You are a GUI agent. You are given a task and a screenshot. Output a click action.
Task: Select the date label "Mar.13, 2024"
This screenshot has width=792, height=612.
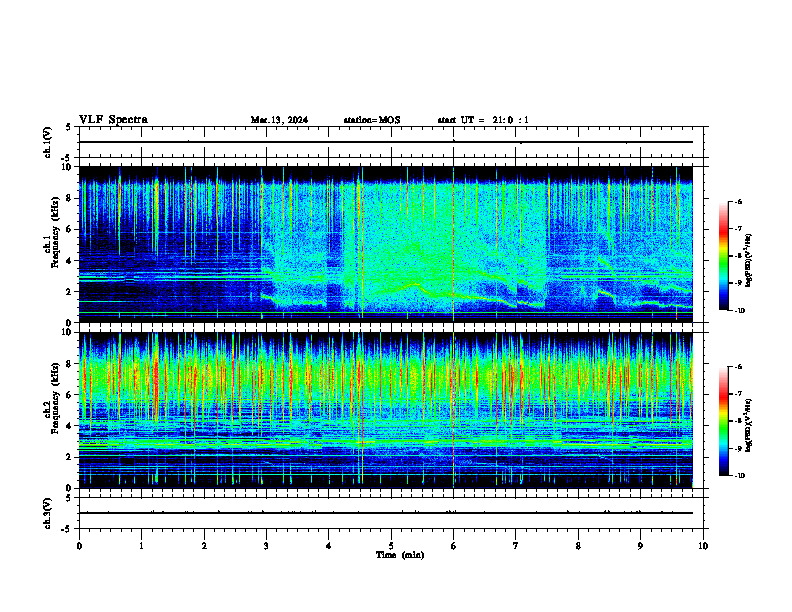tap(279, 120)
